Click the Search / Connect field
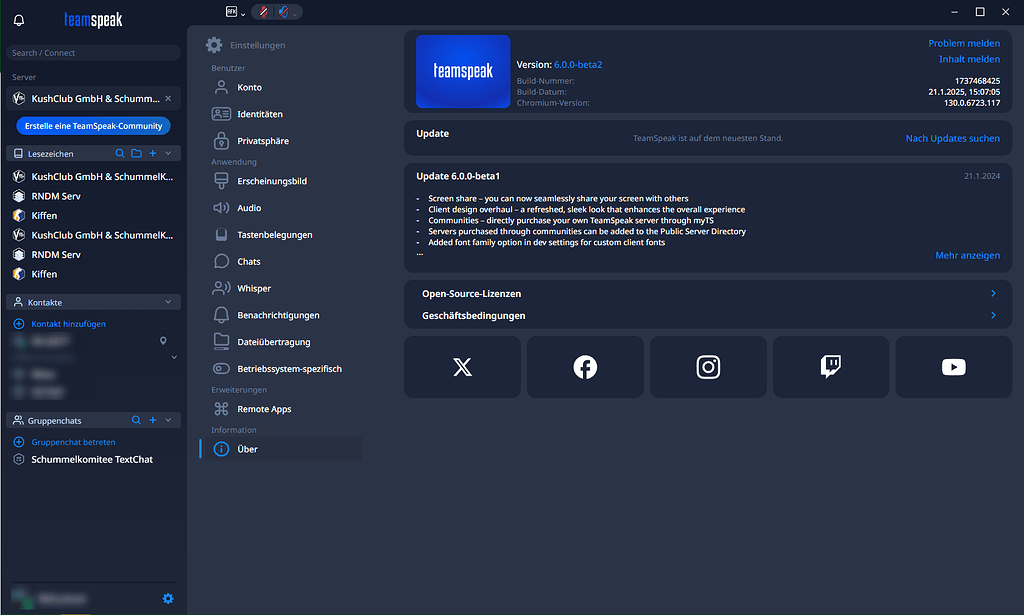Image resolution: width=1024 pixels, height=615 pixels. (x=92, y=52)
